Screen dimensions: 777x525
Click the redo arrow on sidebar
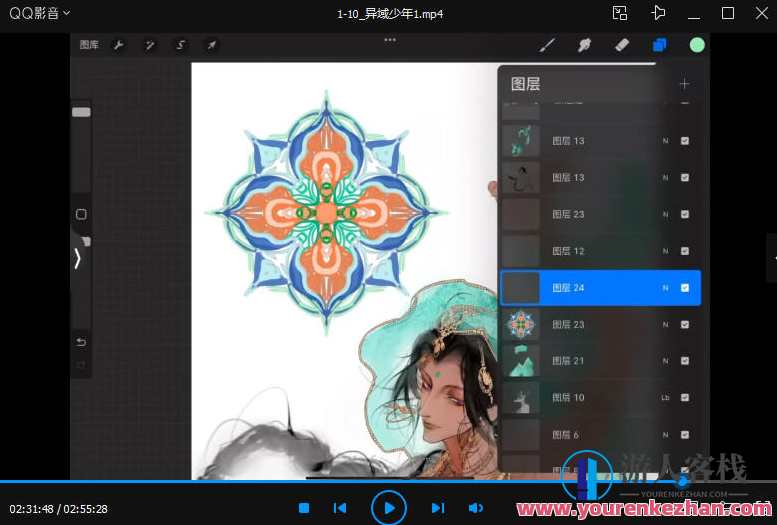coord(81,365)
